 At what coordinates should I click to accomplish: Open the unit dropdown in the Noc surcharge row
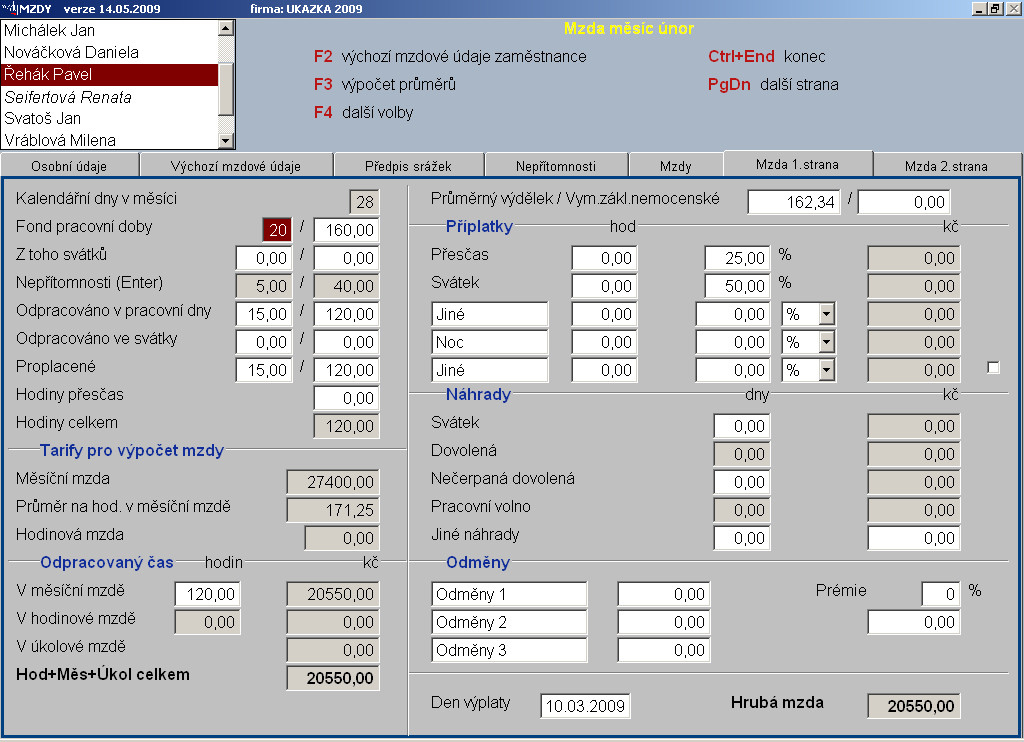coord(826,342)
